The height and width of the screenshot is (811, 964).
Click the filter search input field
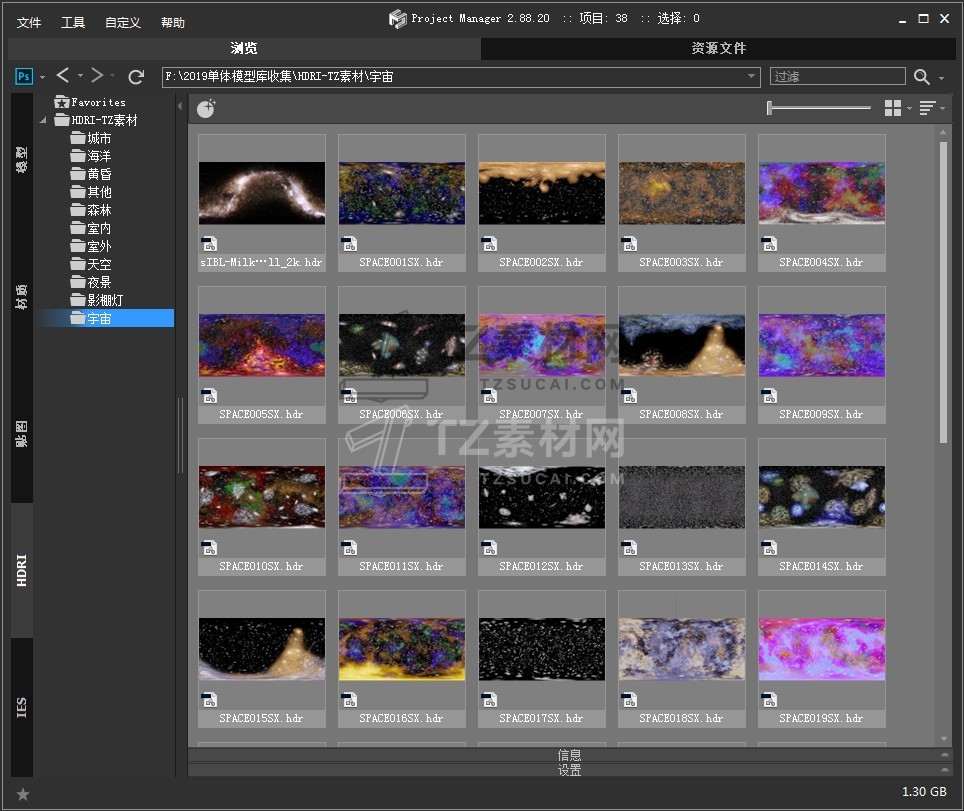click(x=837, y=76)
